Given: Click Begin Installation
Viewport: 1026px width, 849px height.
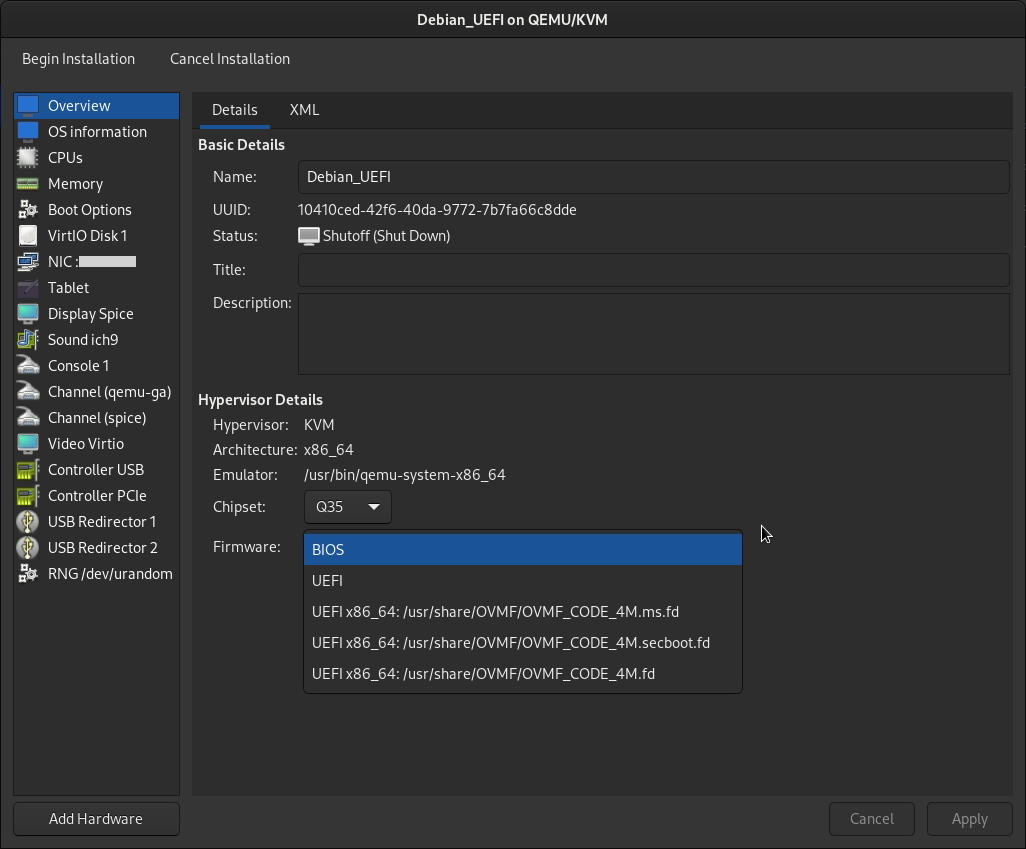Looking at the screenshot, I should click(78, 59).
